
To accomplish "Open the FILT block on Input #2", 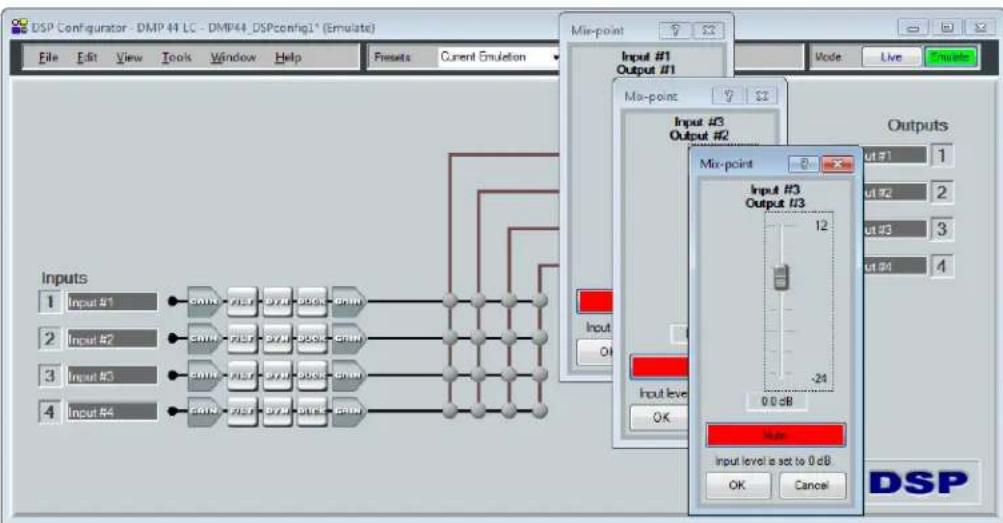I will click(242, 338).
